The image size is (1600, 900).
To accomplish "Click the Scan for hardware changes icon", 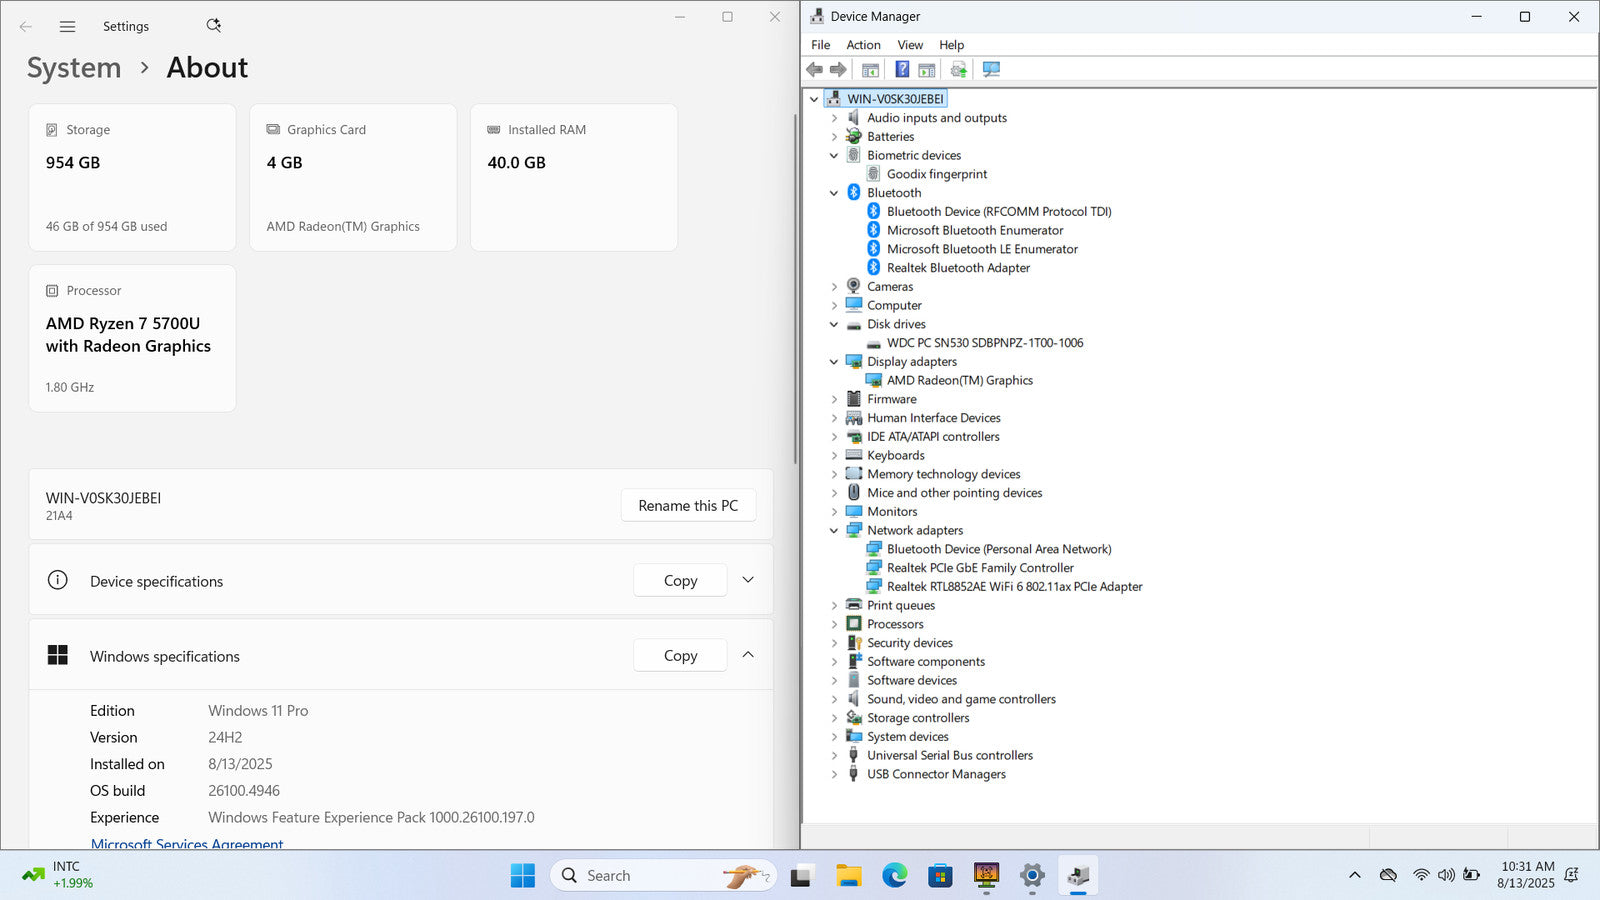I will [991, 69].
